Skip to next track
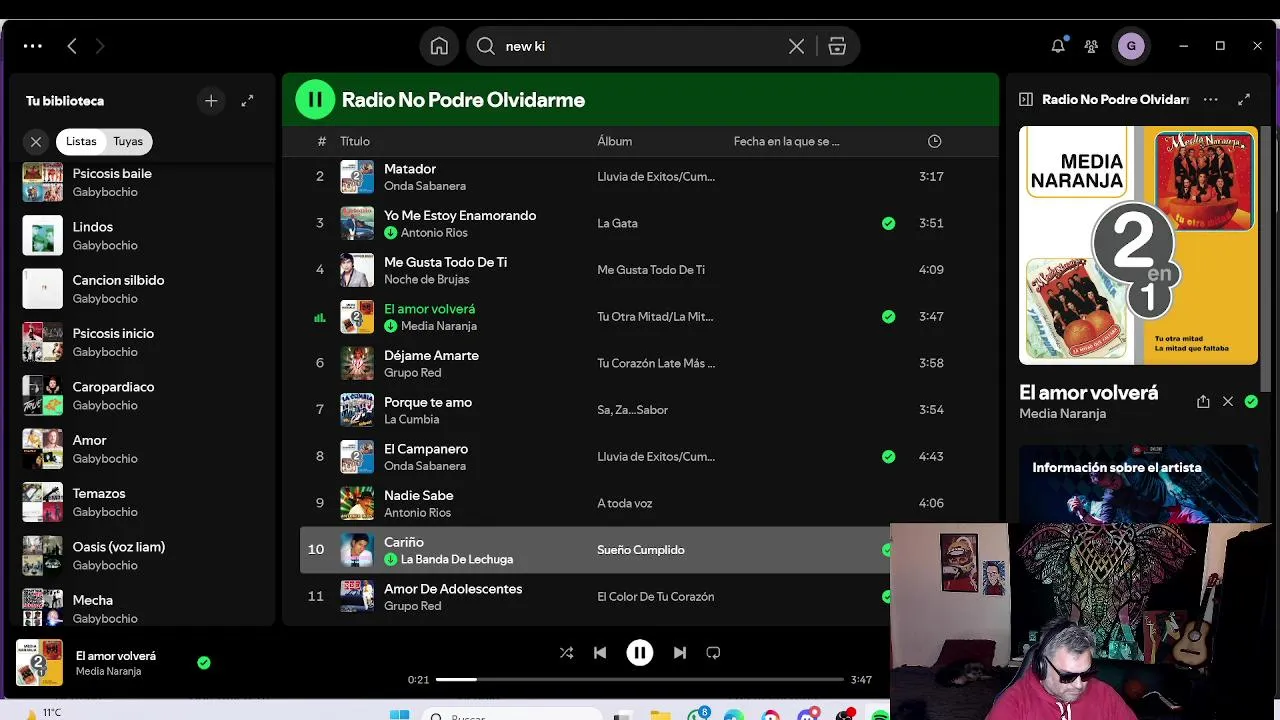The width and height of the screenshot is (1280, 720). tap(680, 652)
